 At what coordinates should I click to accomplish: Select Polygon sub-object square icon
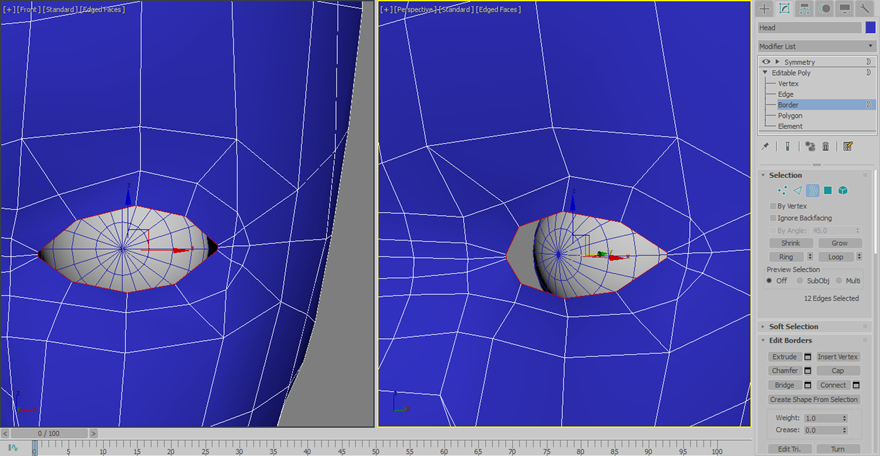(828, 191)
